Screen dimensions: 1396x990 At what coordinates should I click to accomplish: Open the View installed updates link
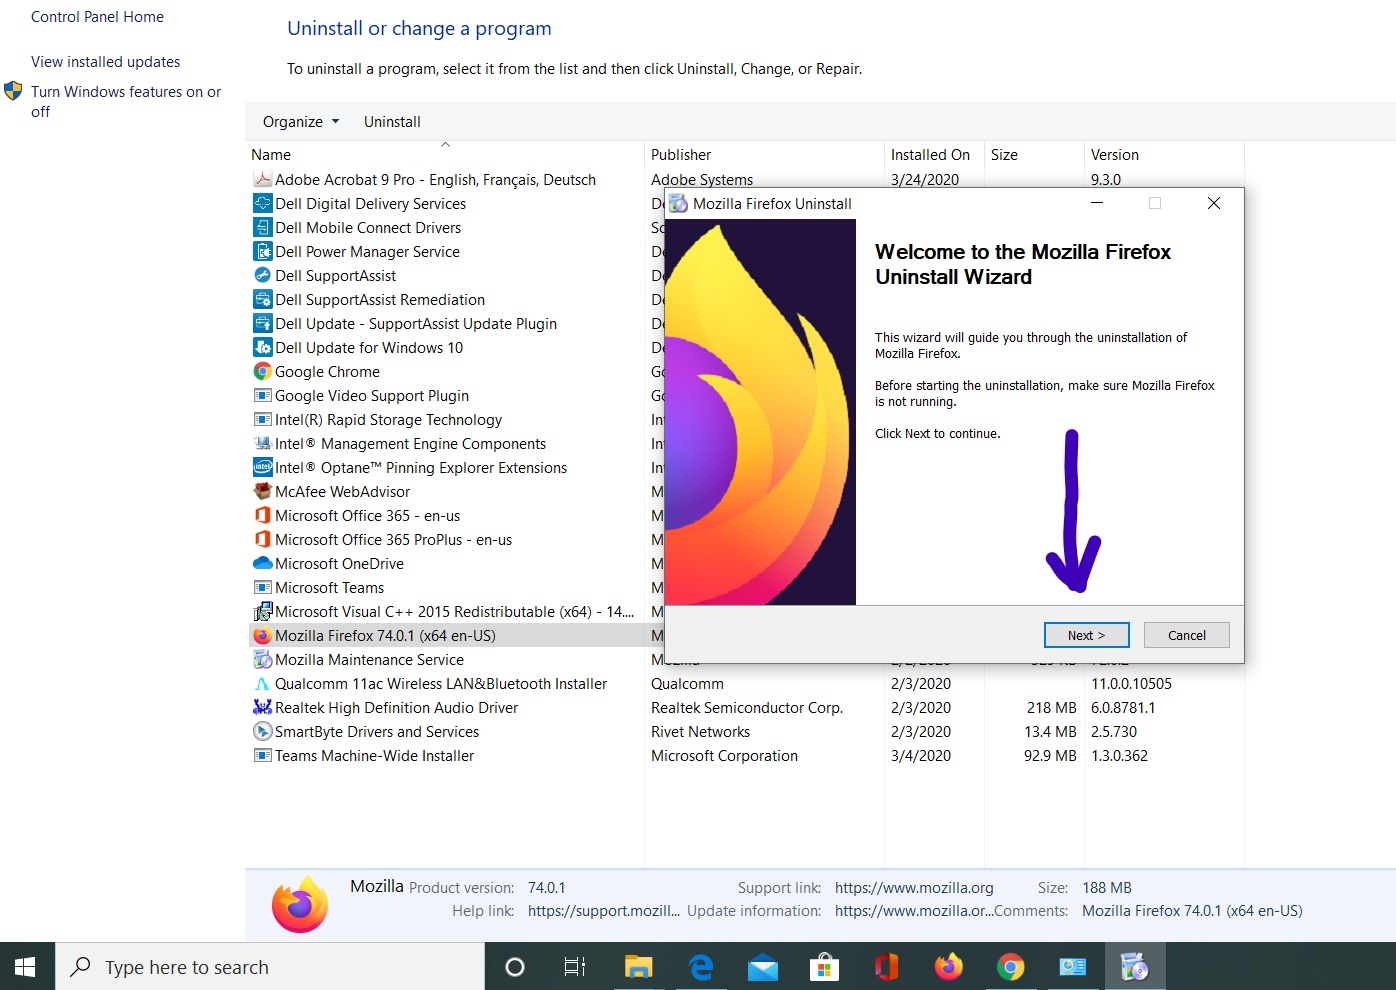coord(105,62)
